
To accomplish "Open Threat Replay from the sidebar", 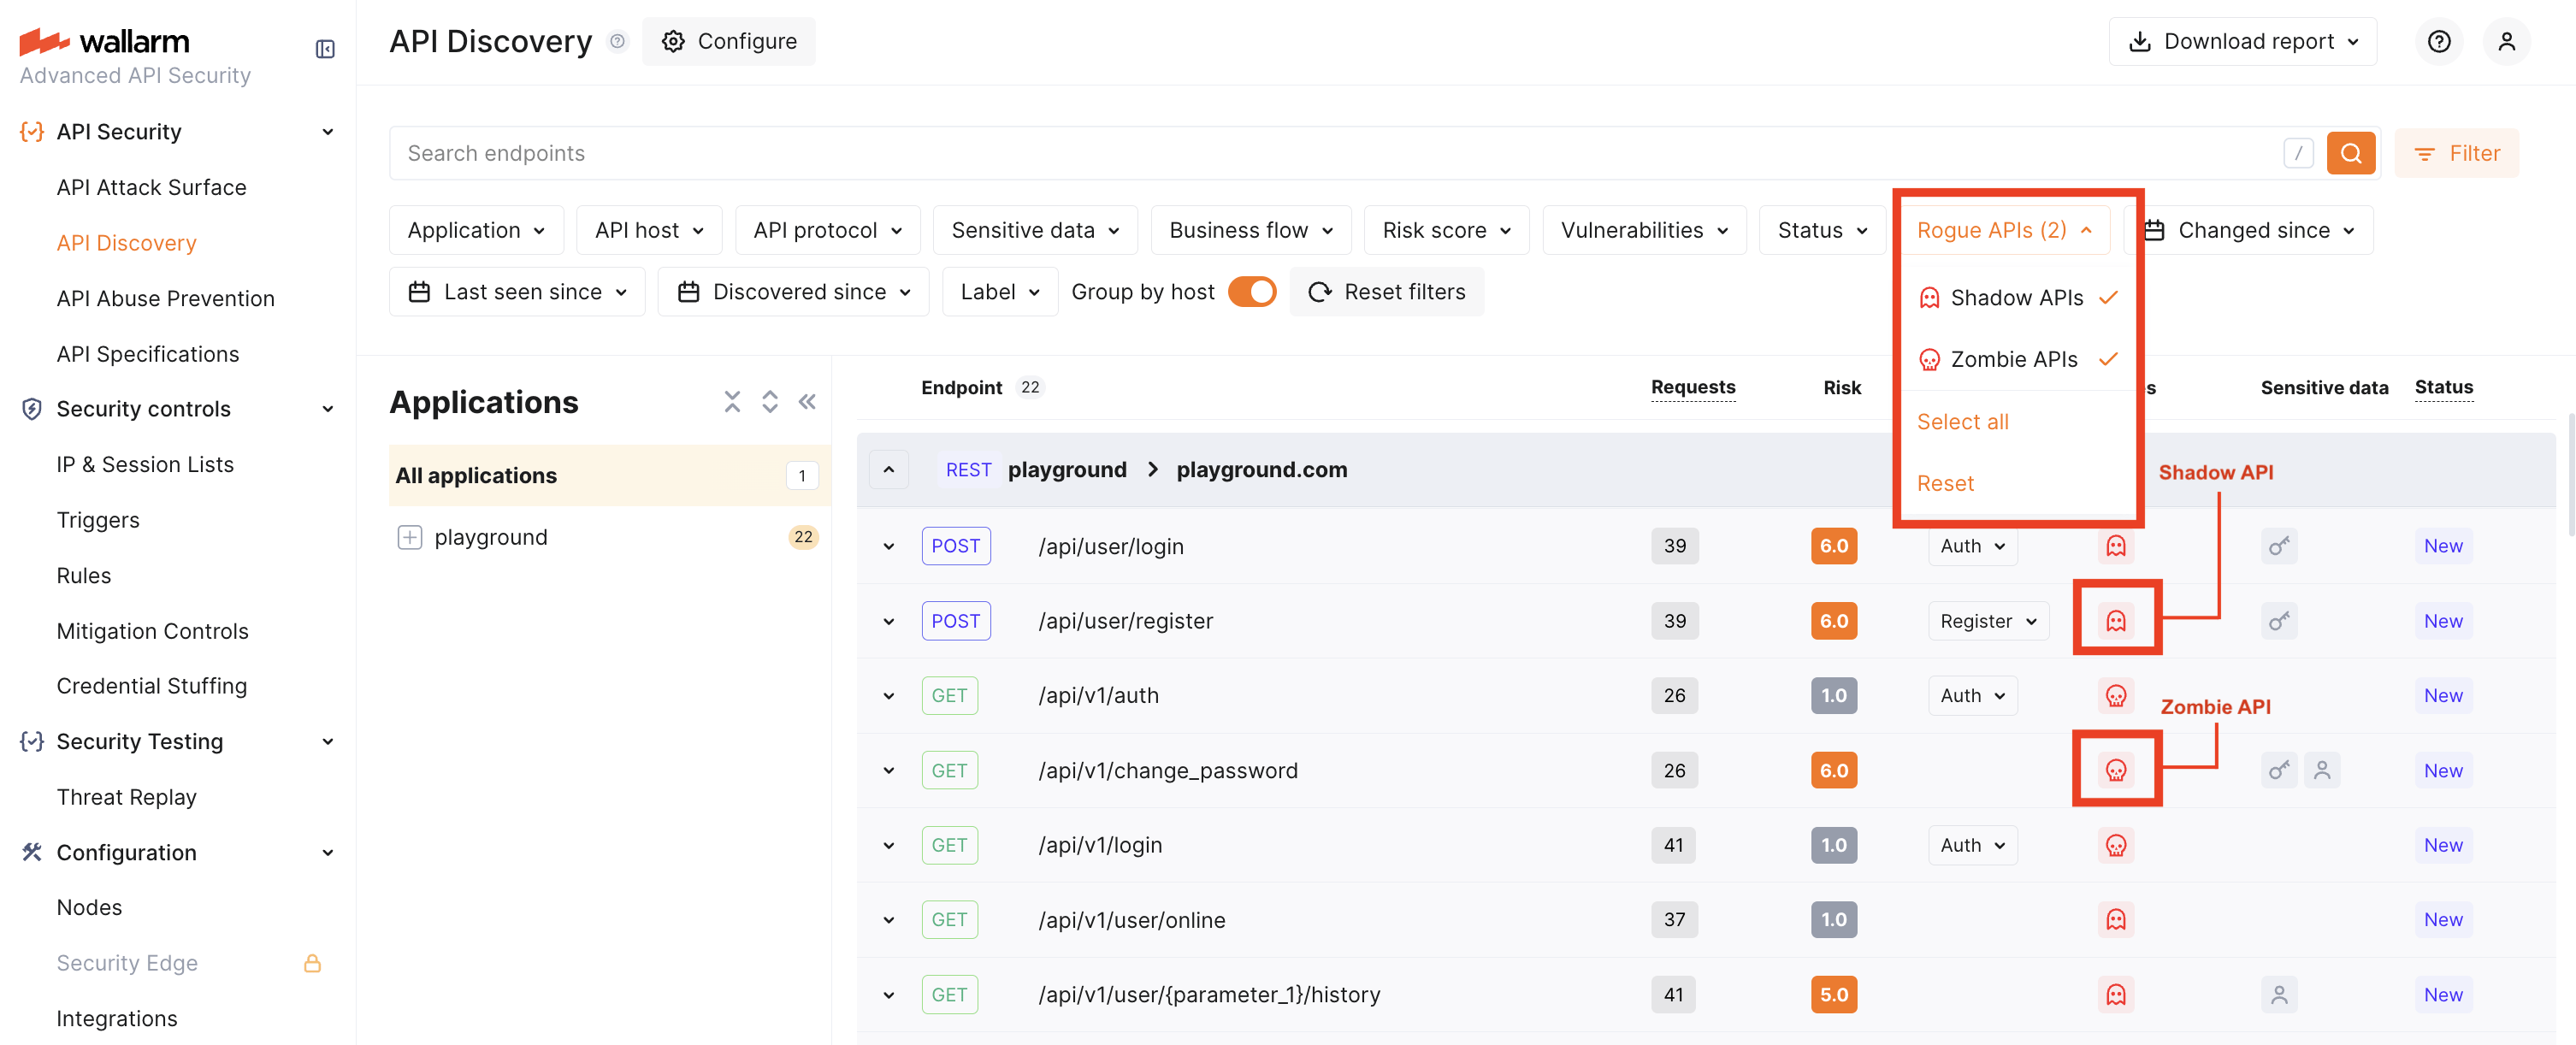I will [x=126, y=796].
